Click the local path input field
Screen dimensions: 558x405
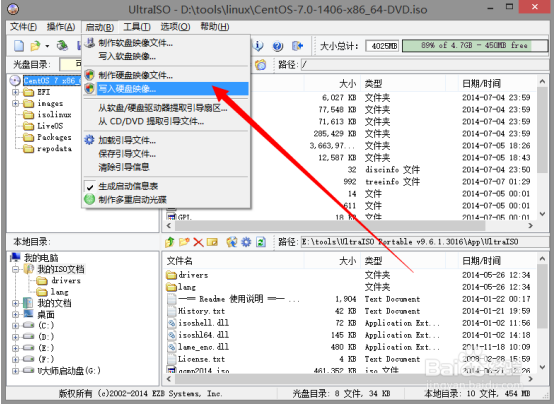[425, 242]
